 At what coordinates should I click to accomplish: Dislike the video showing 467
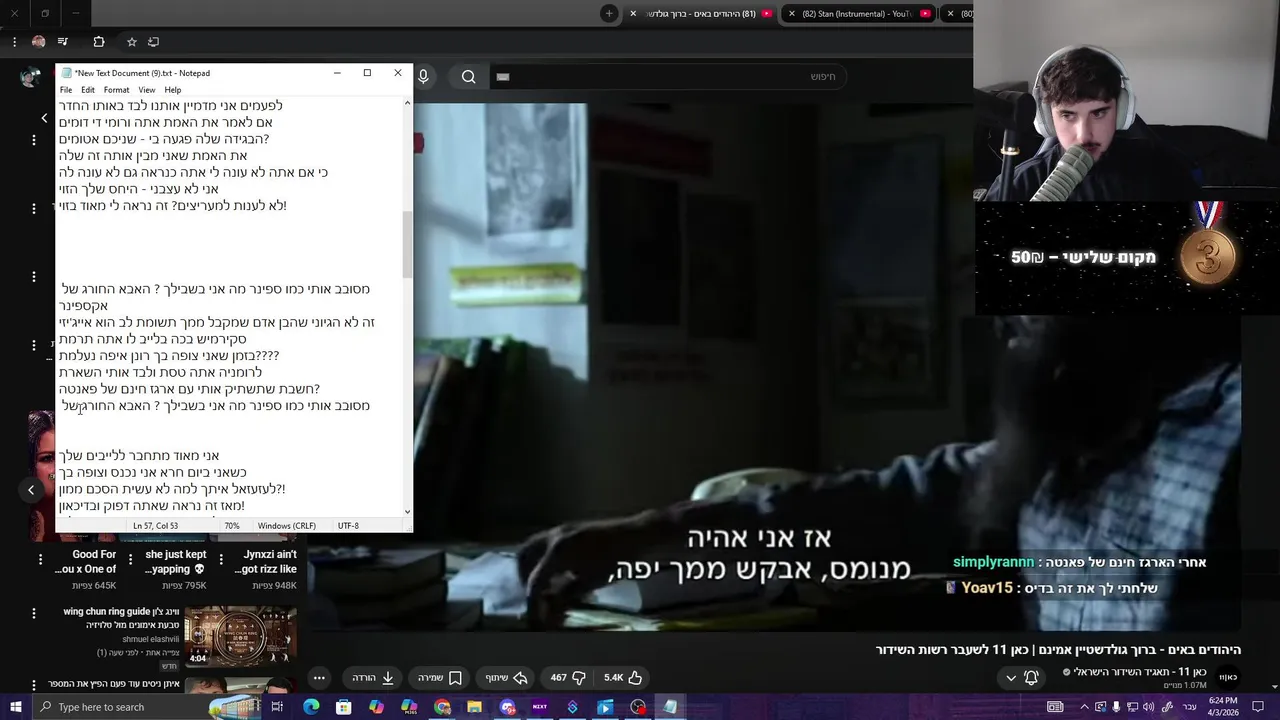click(568, 677)
